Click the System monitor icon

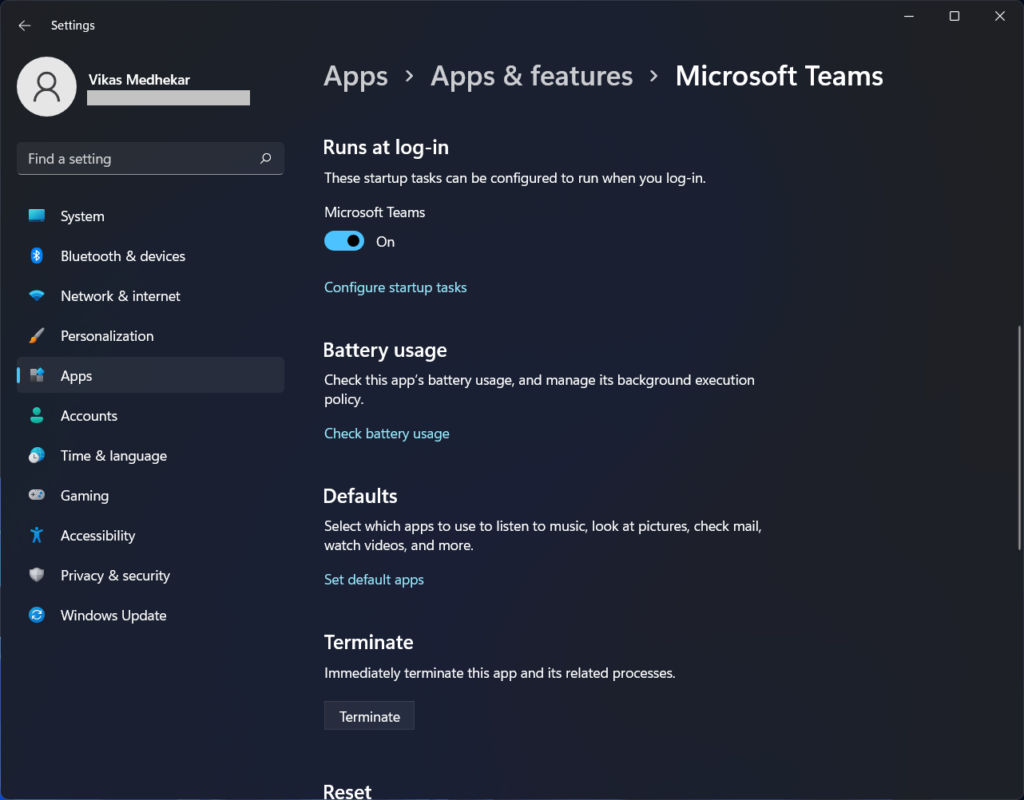37,216
